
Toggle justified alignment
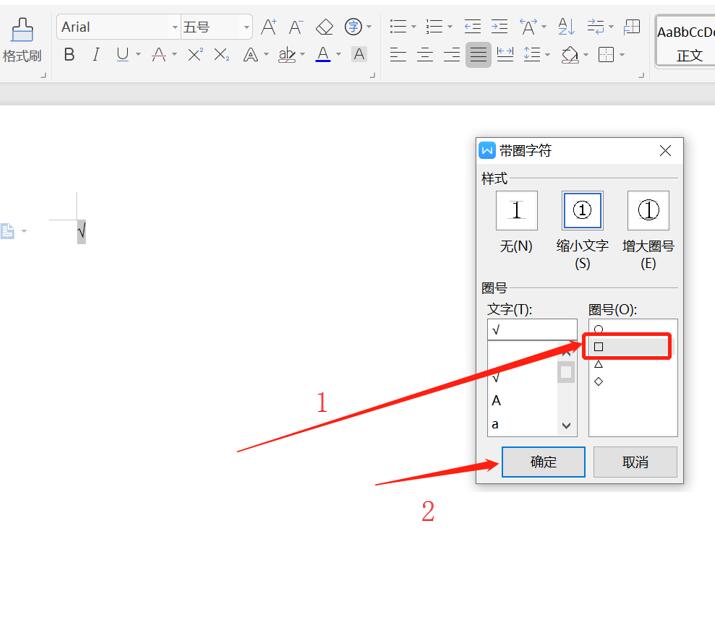pos(478,55)
